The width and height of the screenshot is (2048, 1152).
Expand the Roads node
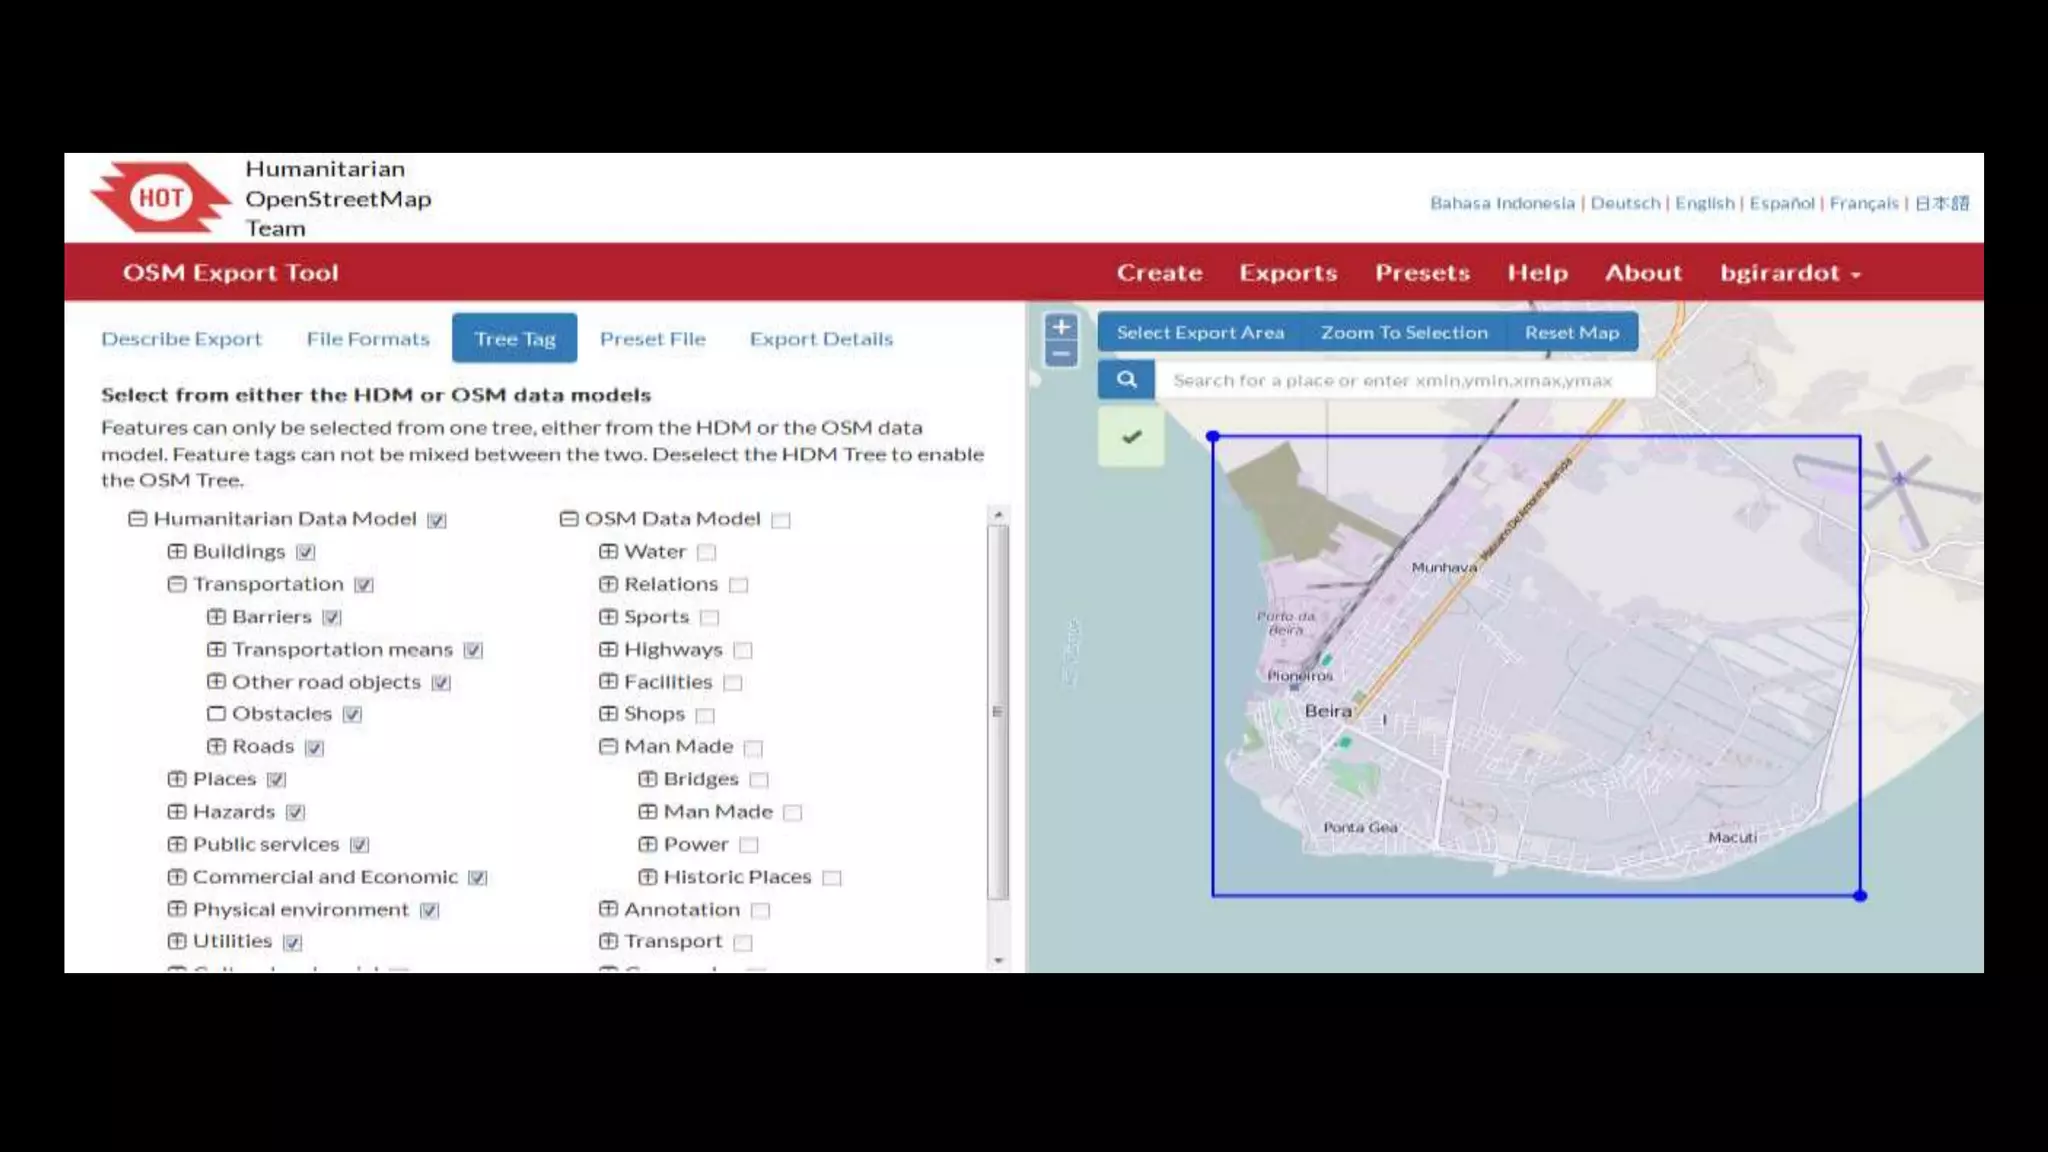(216, 747)
